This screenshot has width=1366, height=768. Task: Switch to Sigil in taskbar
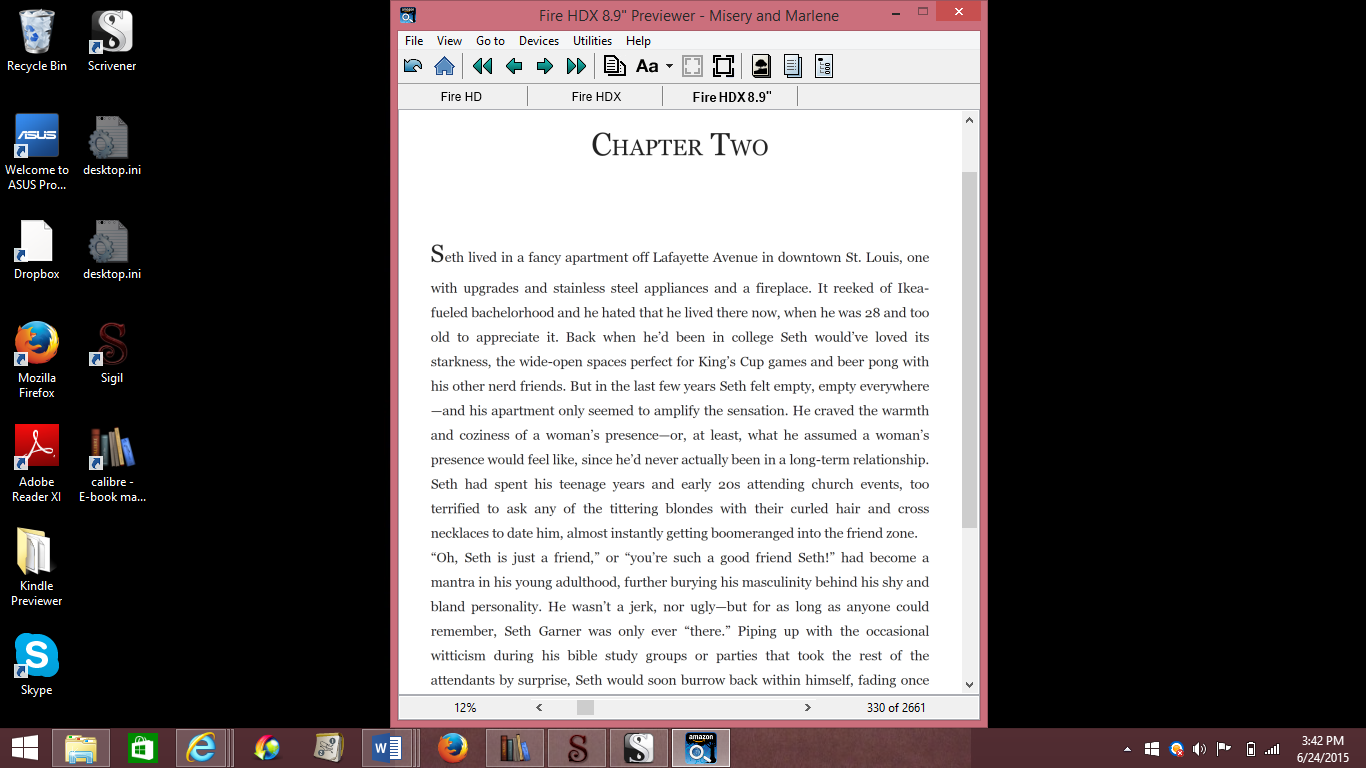click(577, 747)
